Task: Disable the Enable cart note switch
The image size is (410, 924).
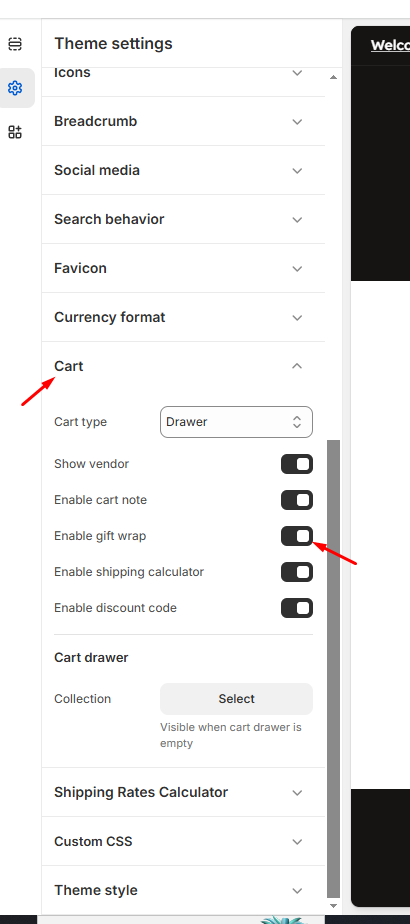Action: [297, 500]
